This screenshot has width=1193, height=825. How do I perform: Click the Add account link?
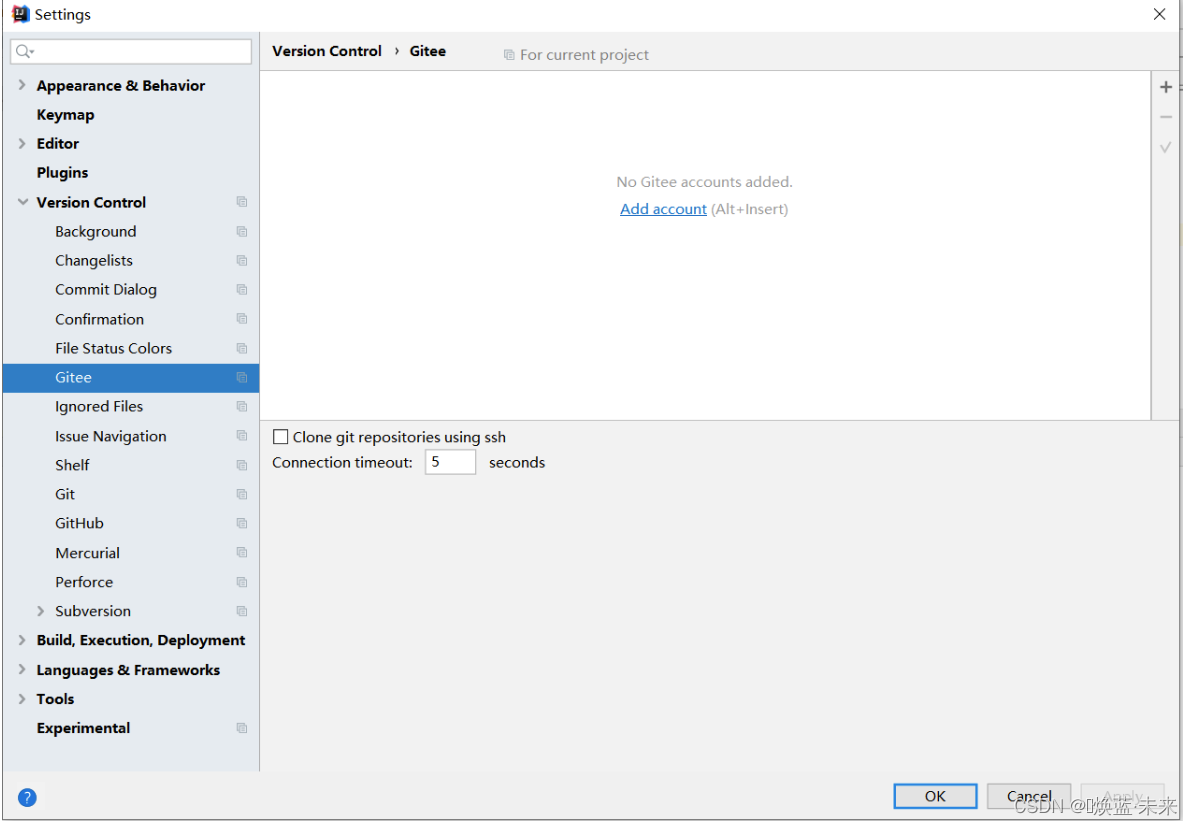pyautogui.click(x=663, y=209)
